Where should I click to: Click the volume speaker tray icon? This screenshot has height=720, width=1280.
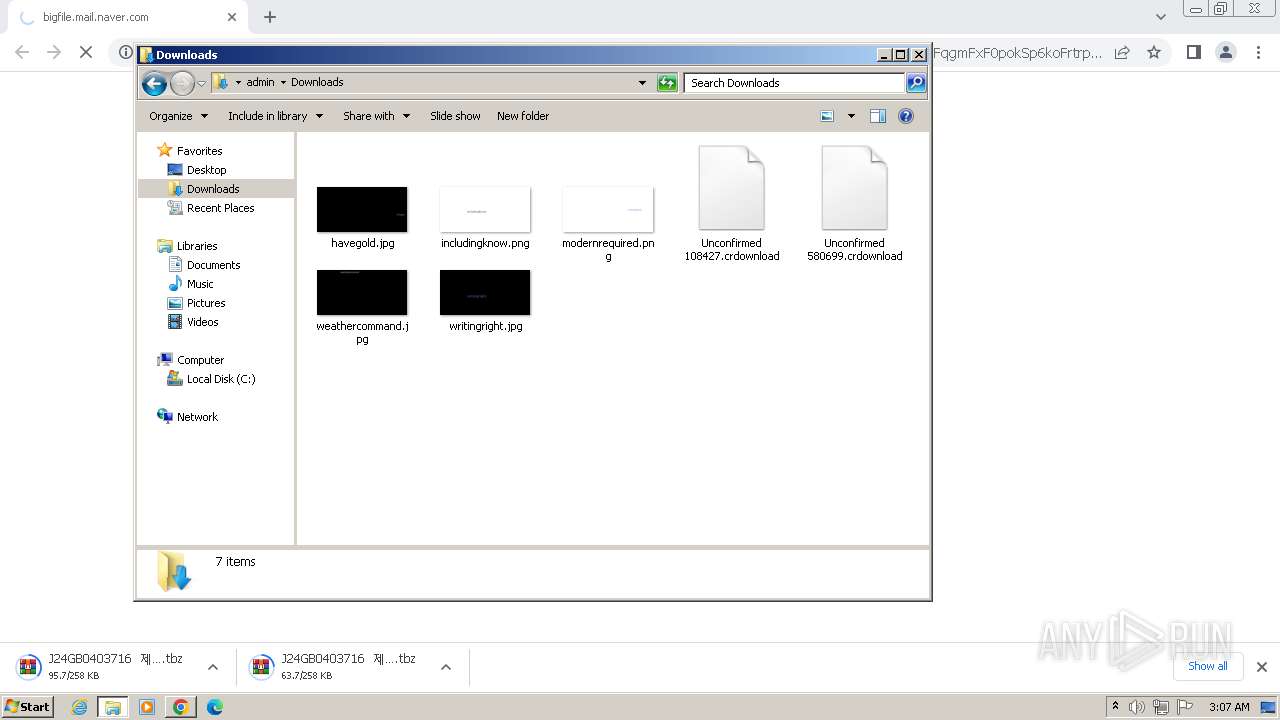[x=1137, y=707]
